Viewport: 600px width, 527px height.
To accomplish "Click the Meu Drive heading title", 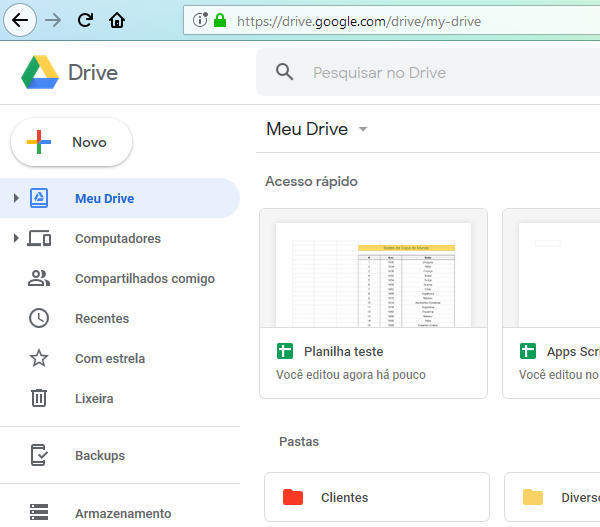I will pos(307,129).
